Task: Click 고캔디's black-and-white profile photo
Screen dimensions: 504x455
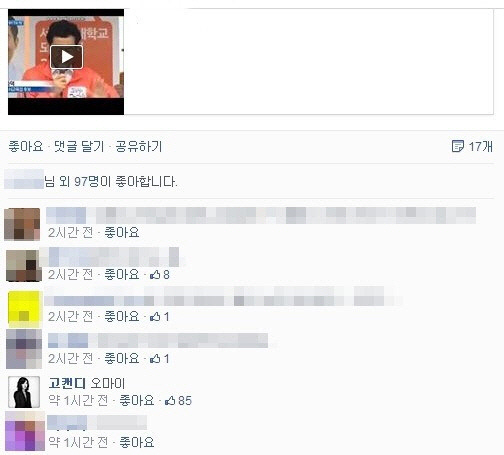Action: [24, 392]
